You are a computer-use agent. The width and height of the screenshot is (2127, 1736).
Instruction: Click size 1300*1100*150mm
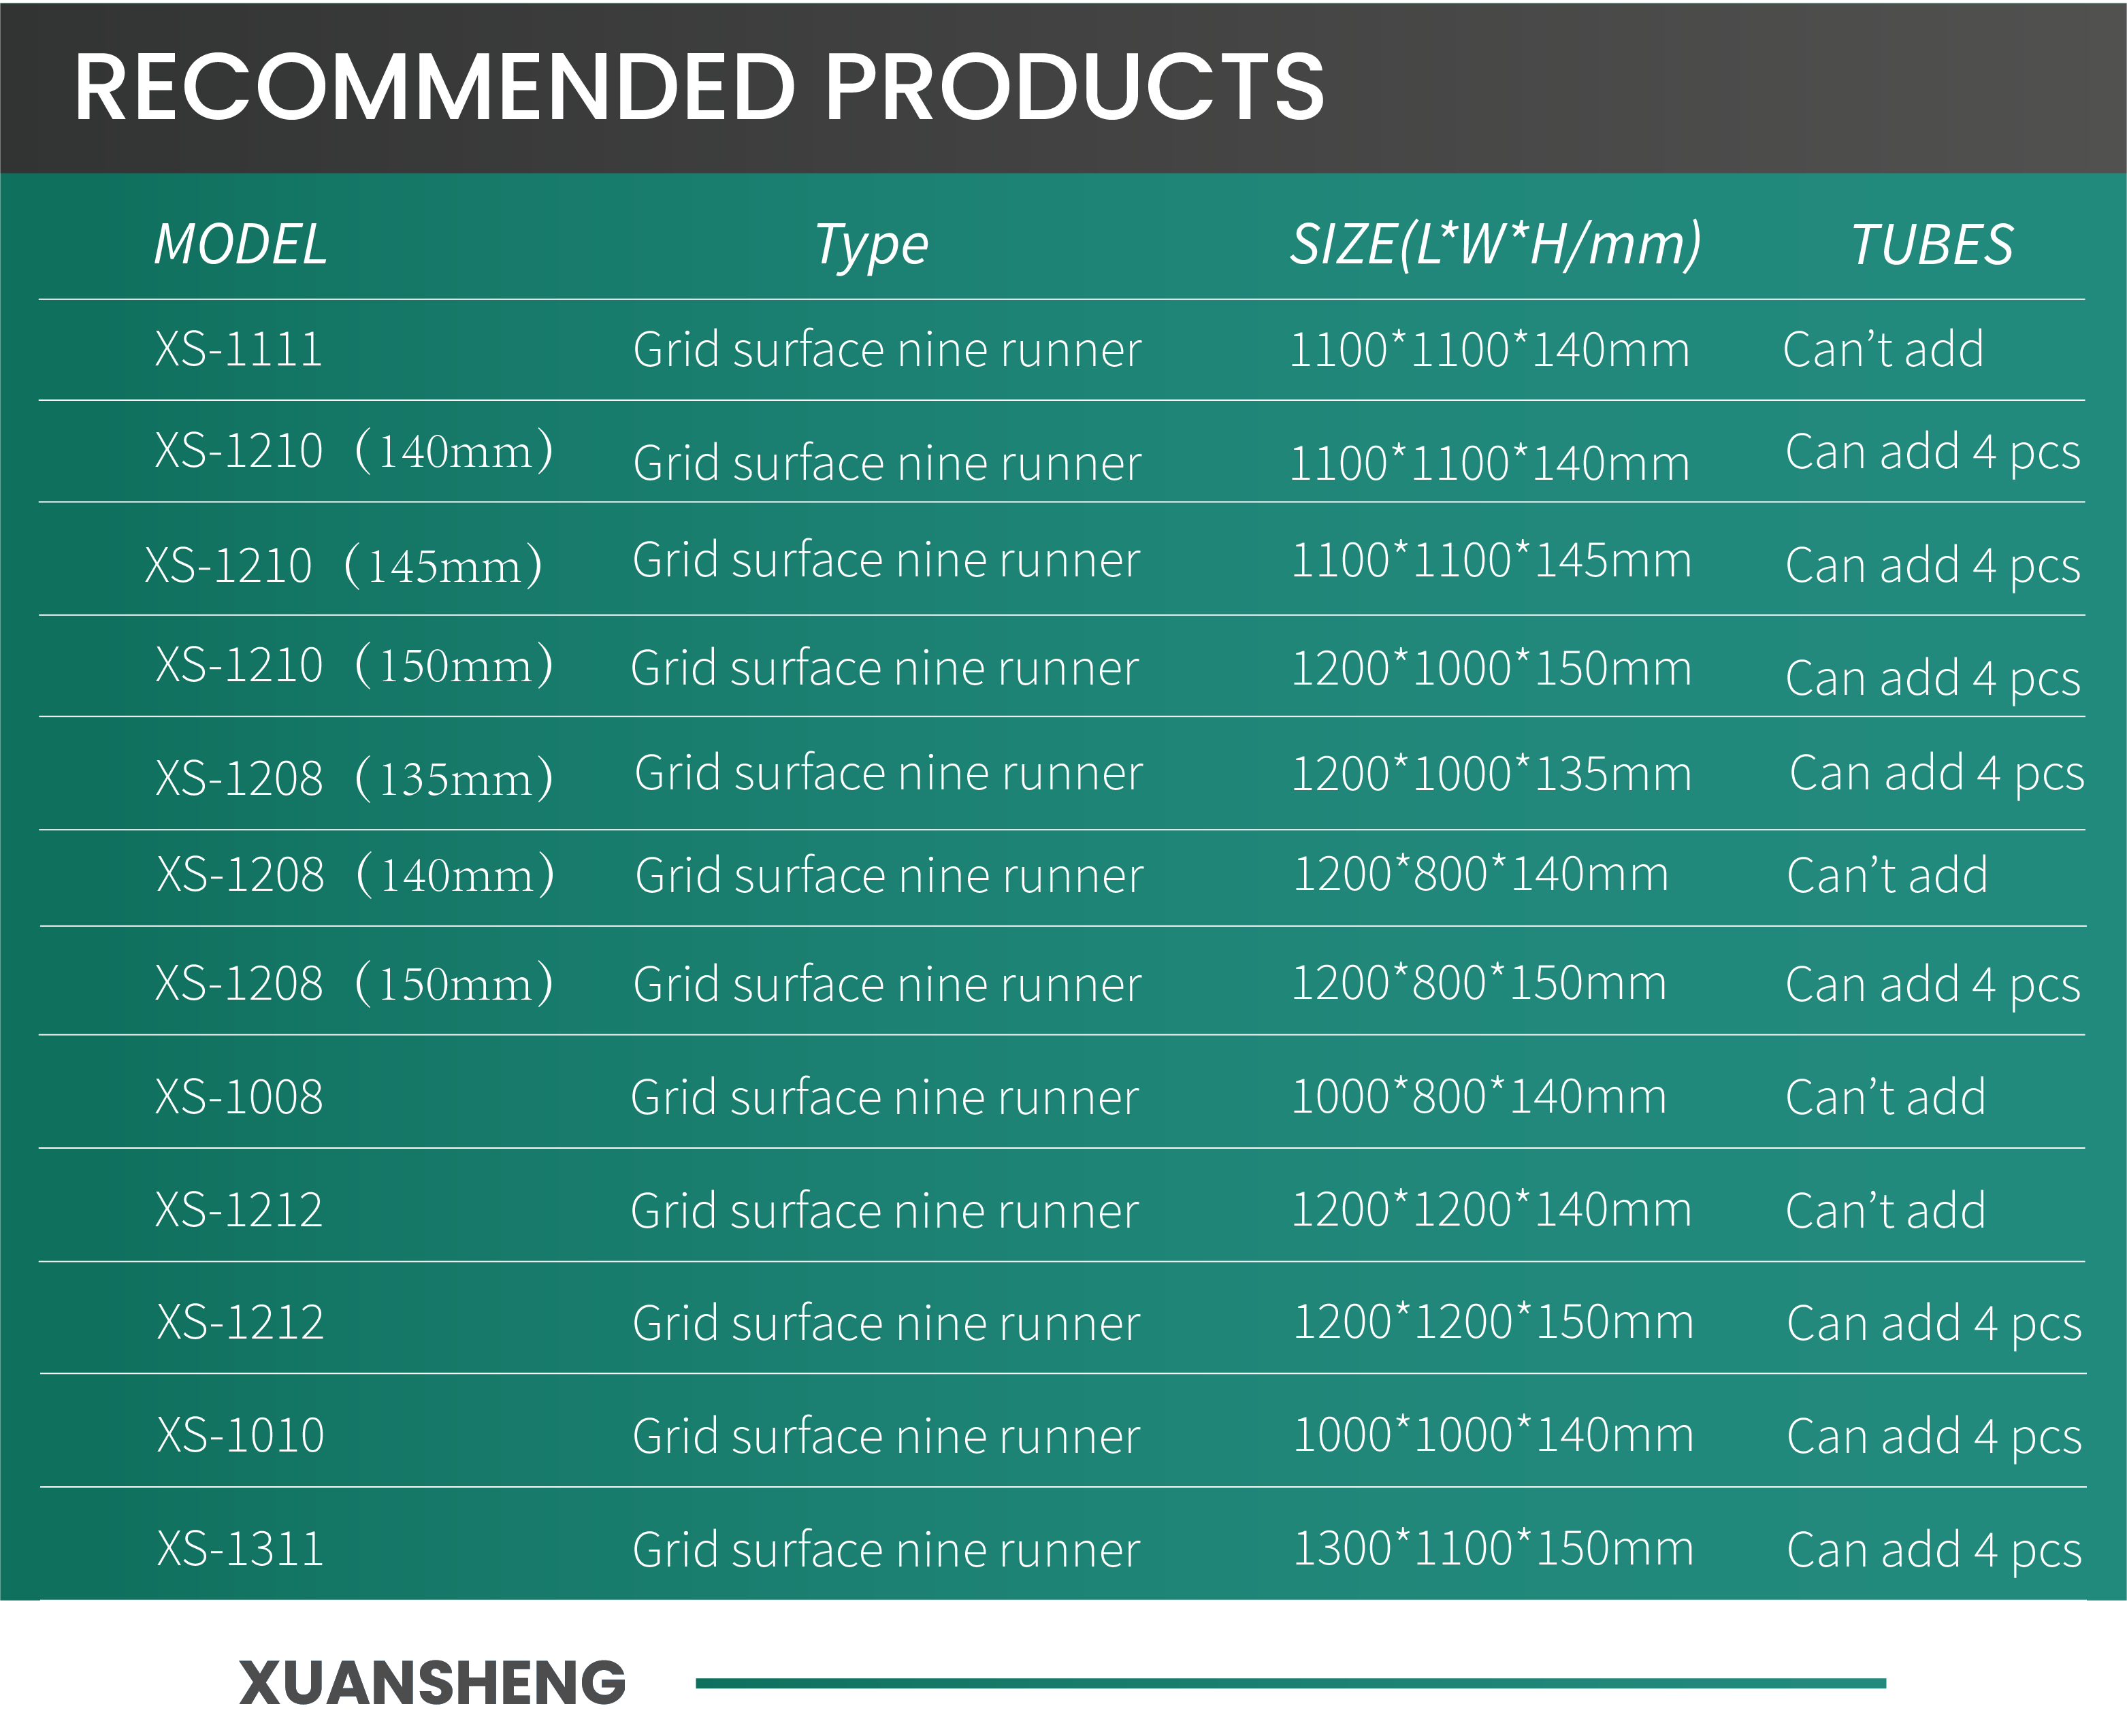(x=1493, y=1549)
